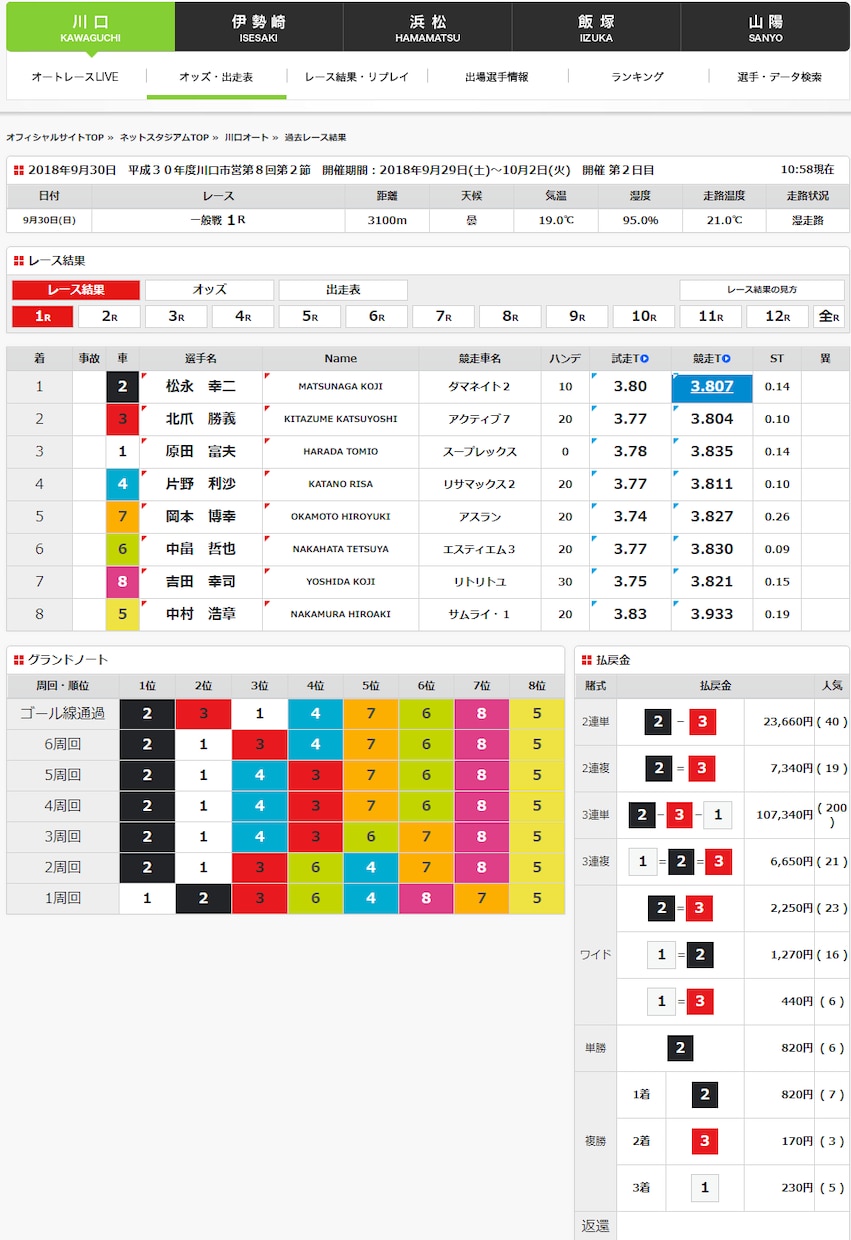This screenshot has height=1240, width=851.
Task: Click the 1周回 row label in グランドノート
Action: click(63, 898)
